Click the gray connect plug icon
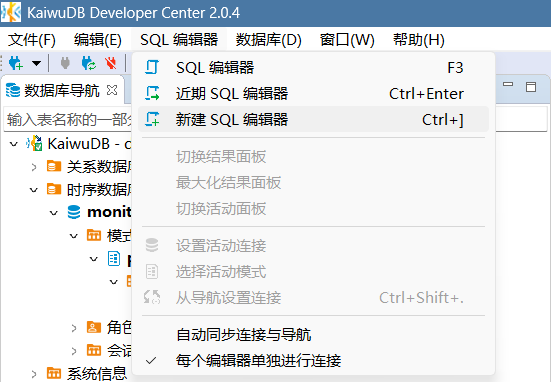551x382 pixels. pyautogui.click(x=65, y=63)
